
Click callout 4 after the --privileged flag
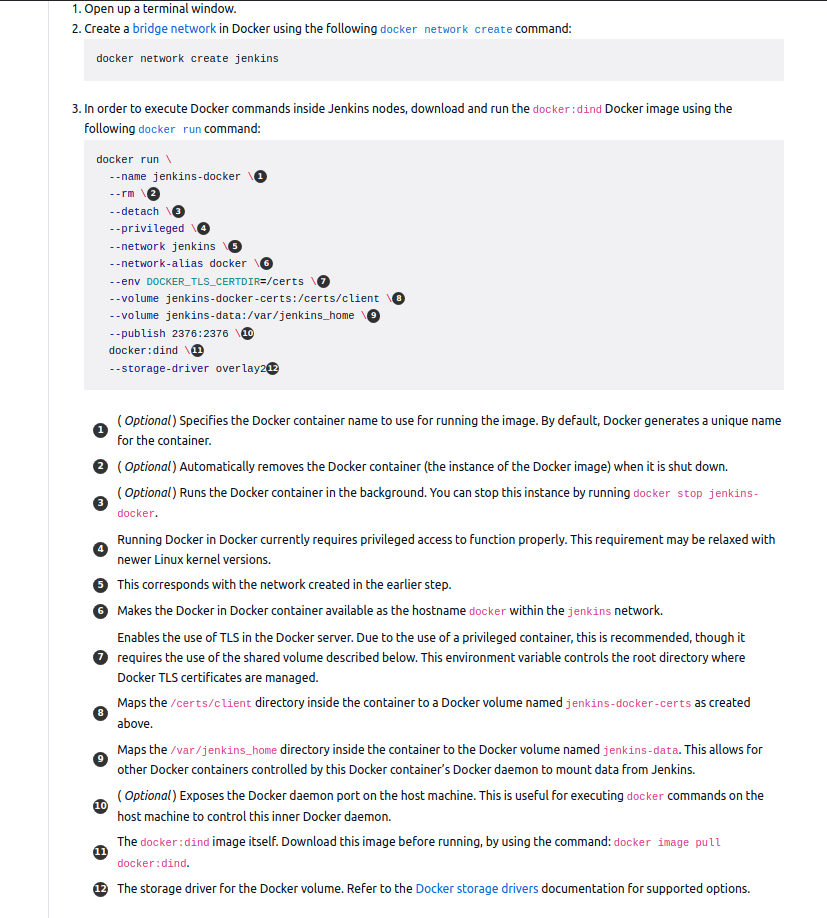point(203,229)
